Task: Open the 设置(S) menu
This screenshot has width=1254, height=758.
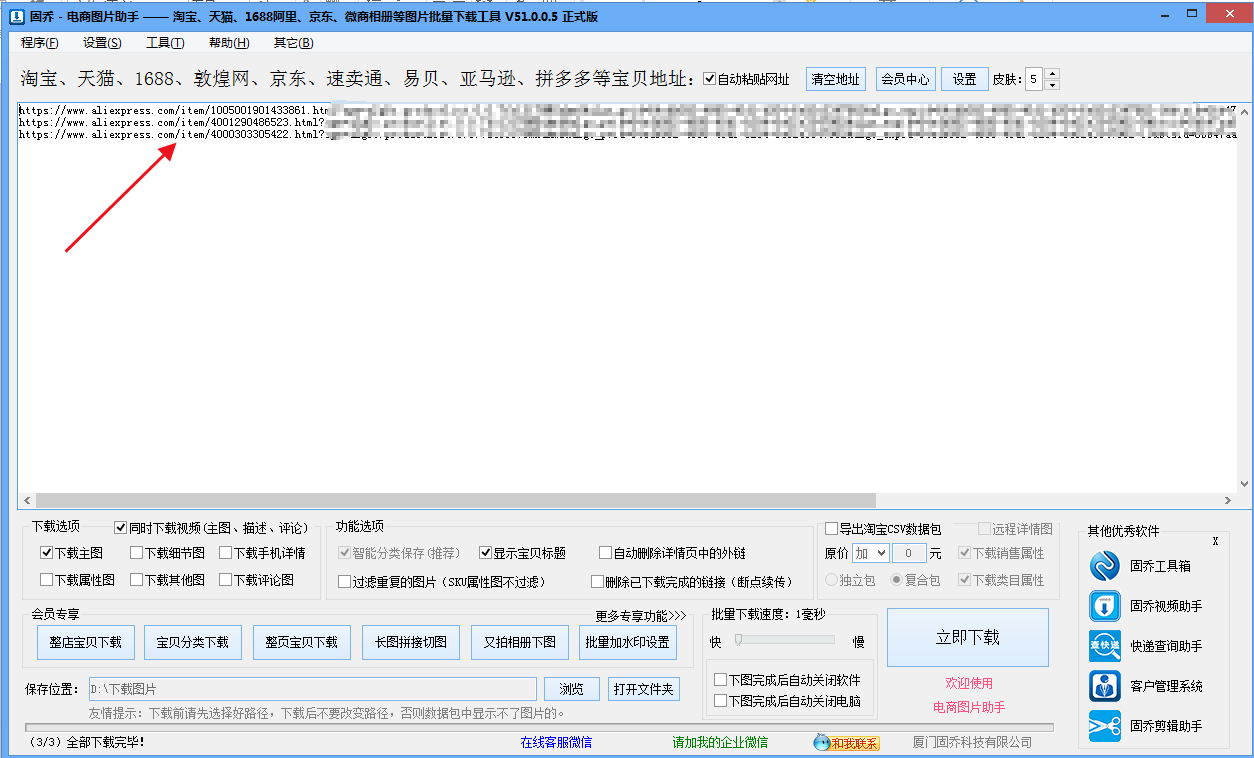Action: [x=102, y=43]
